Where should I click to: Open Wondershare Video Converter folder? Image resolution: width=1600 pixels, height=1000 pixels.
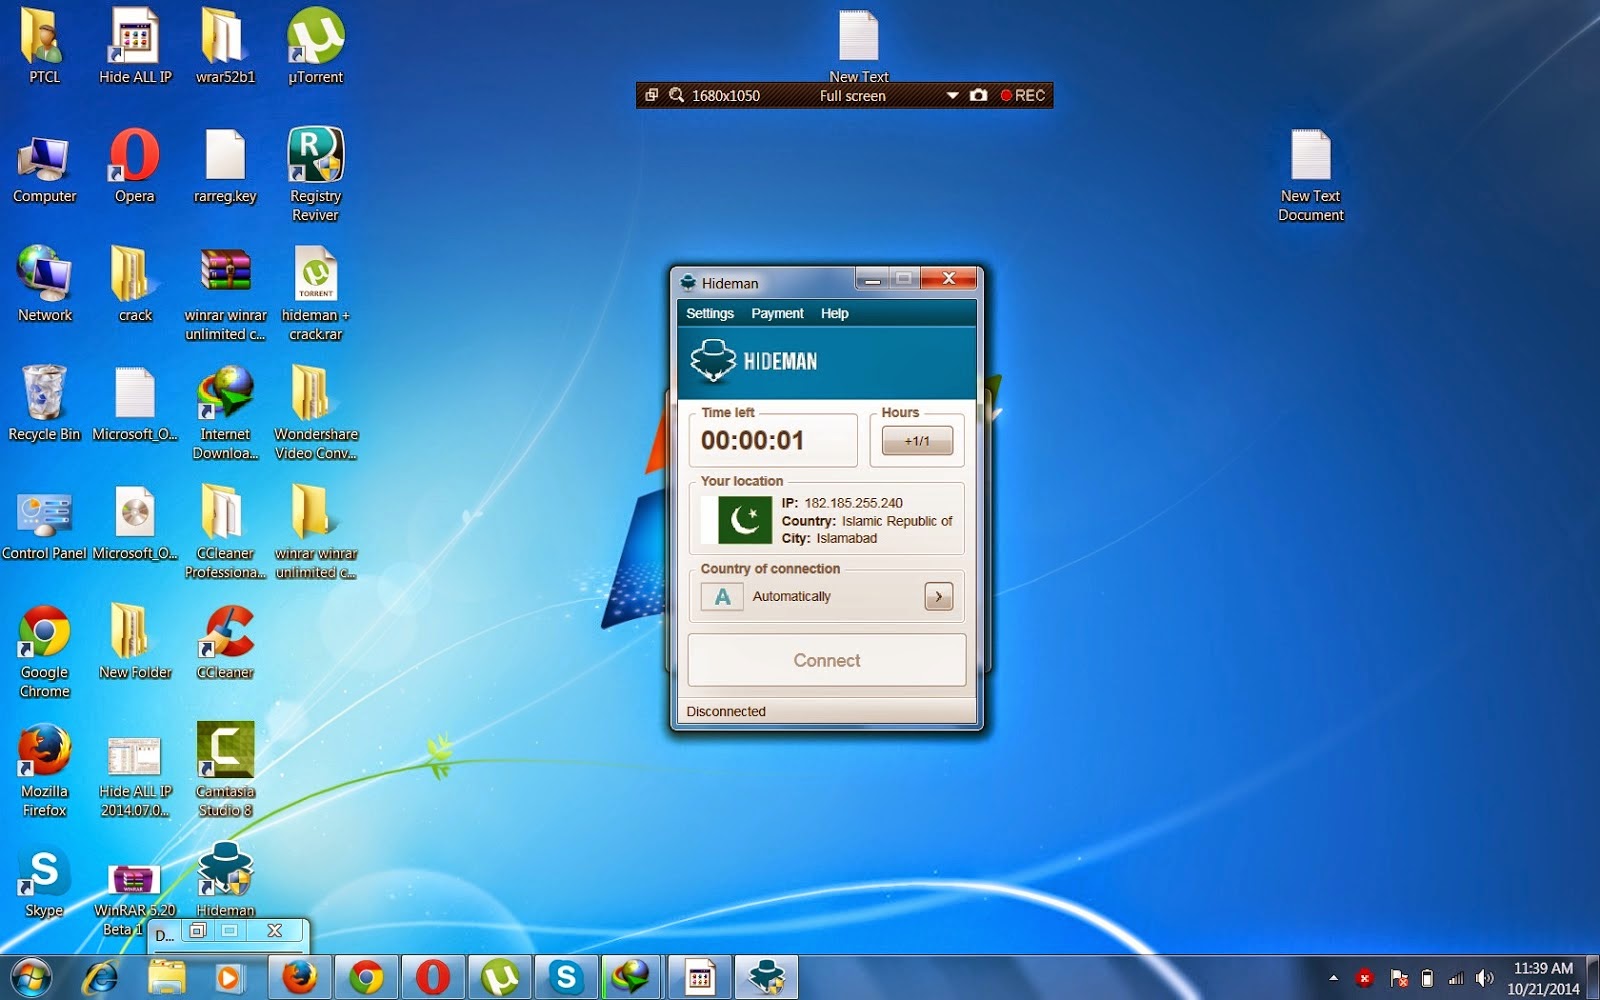315,412
